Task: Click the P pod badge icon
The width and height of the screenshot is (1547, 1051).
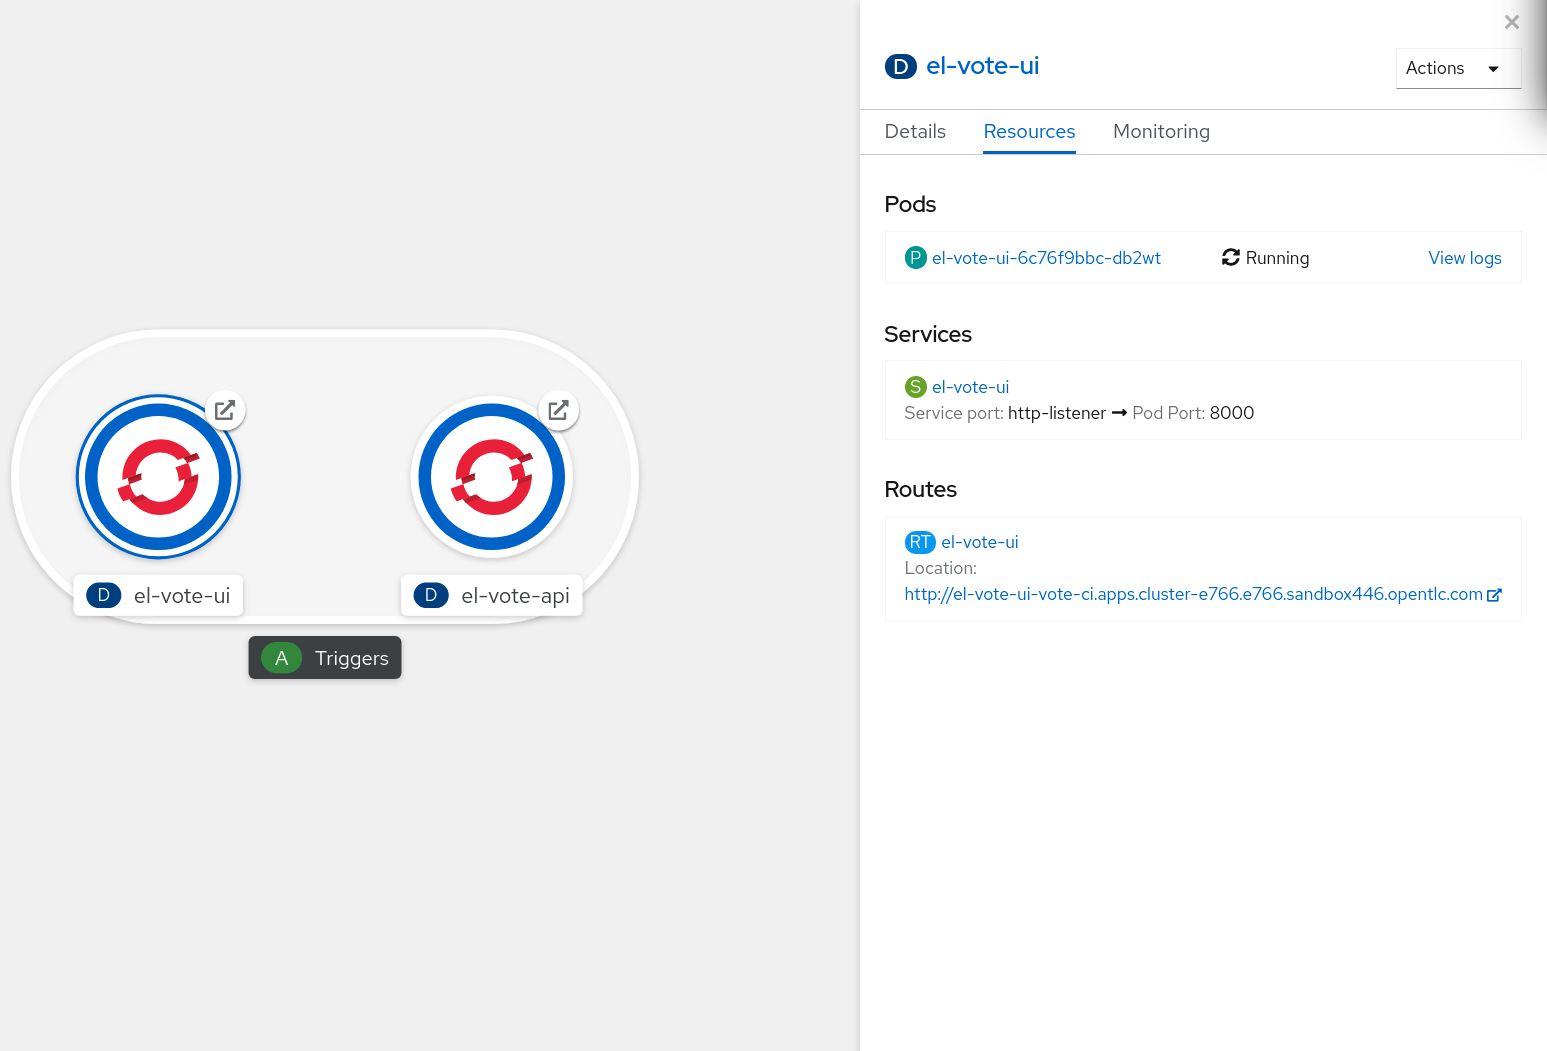Action: (x=916, y=258)
